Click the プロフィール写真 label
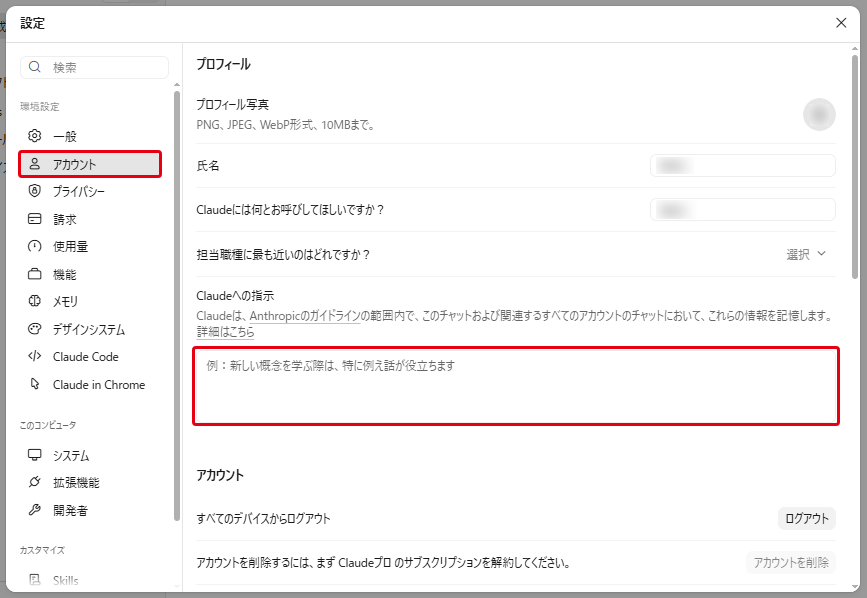The height and width of the screenshot is (598, 867). coord(232,104)
